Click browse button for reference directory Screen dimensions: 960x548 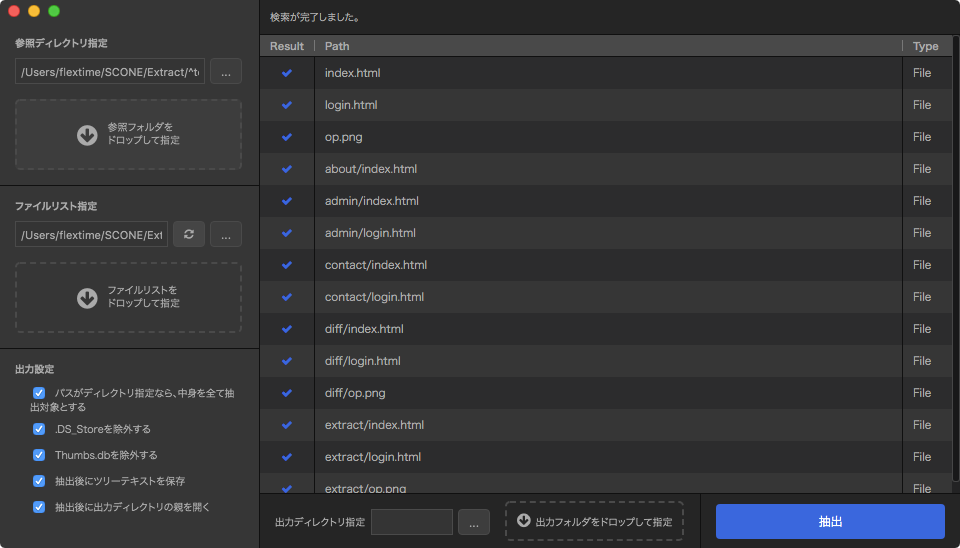(225, 71)
